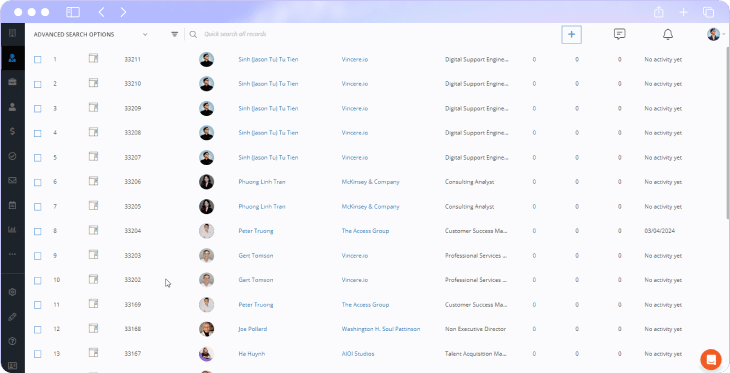730x373 pixels.
Task: Select checkbox for row 13
Action: (38, 354)
